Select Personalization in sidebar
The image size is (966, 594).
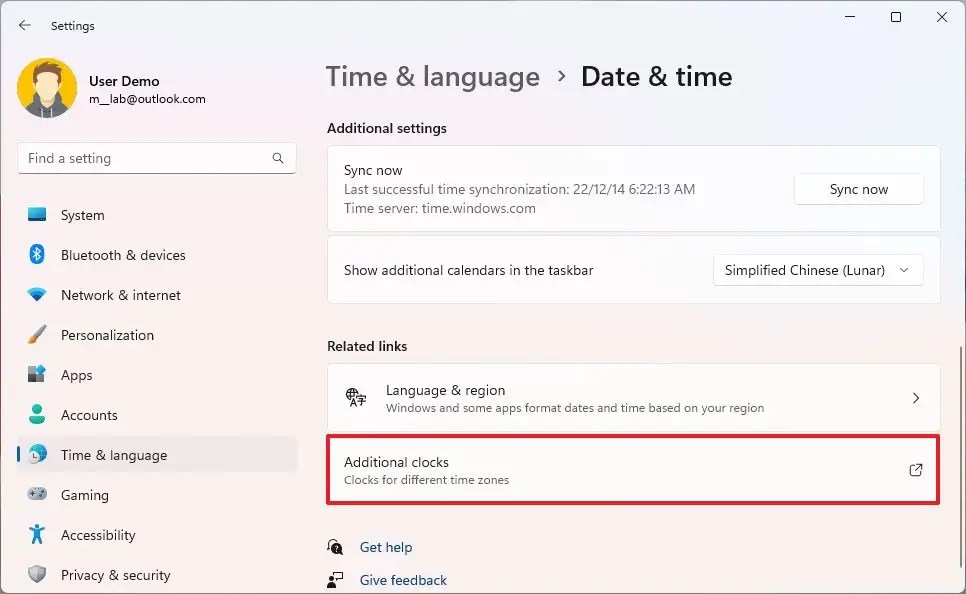(x=157, y=335)
